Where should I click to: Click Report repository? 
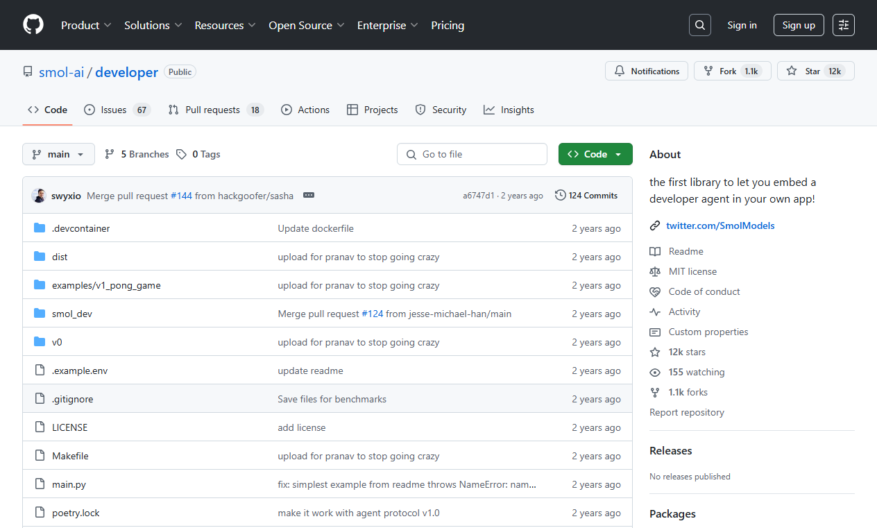(686, 412)
